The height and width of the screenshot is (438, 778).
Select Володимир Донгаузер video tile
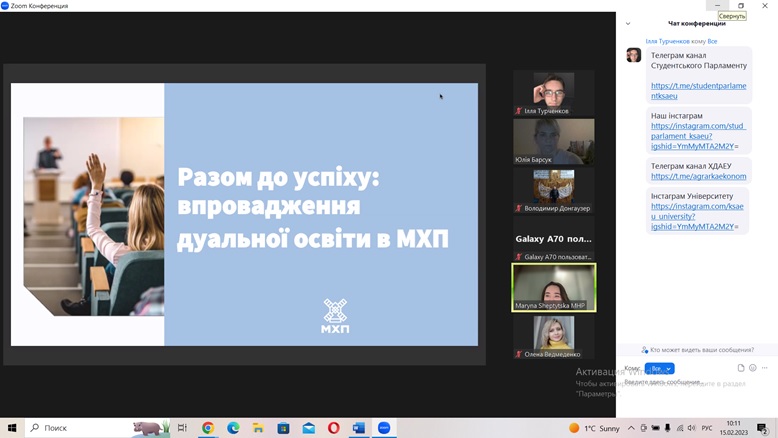coord(554,190)
